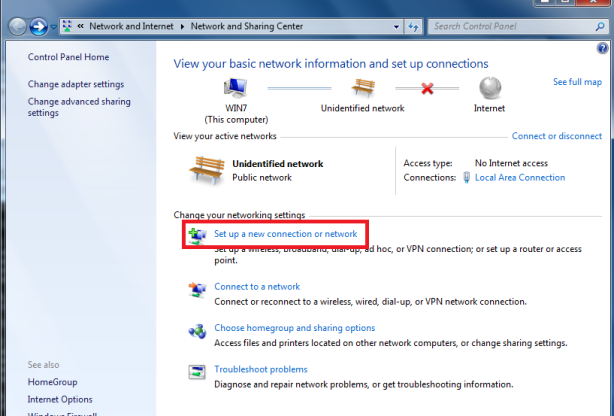Viewport: 614px width, 416px height.
Task: Click the Connect to a network icon
Action: click(x=197, y=290)
